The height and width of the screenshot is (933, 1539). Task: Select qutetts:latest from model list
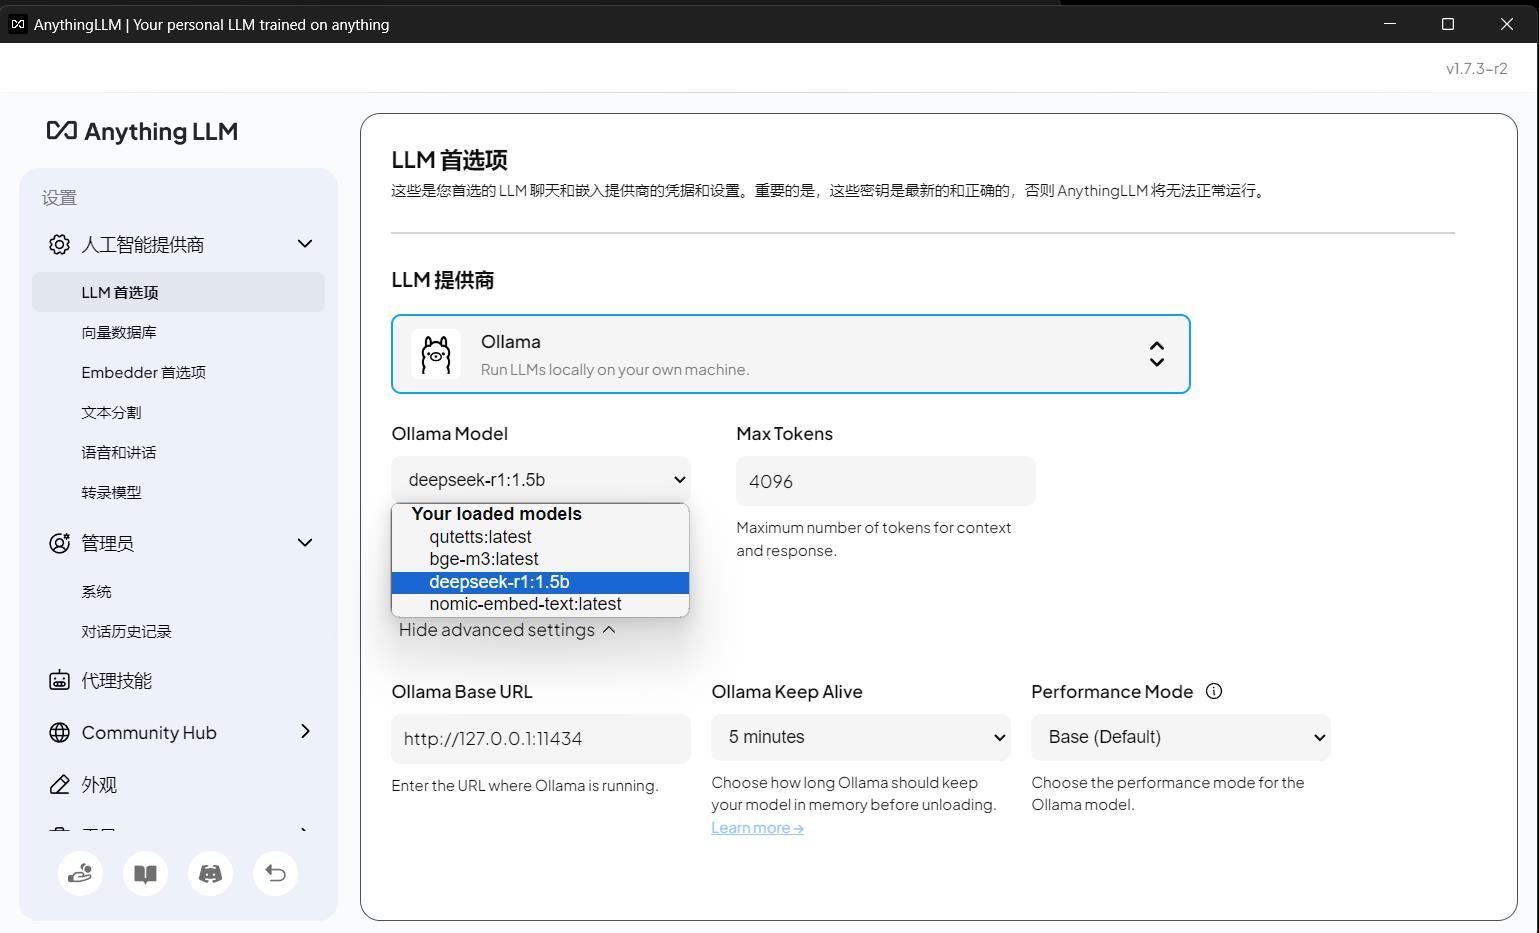tap(480, 537)
